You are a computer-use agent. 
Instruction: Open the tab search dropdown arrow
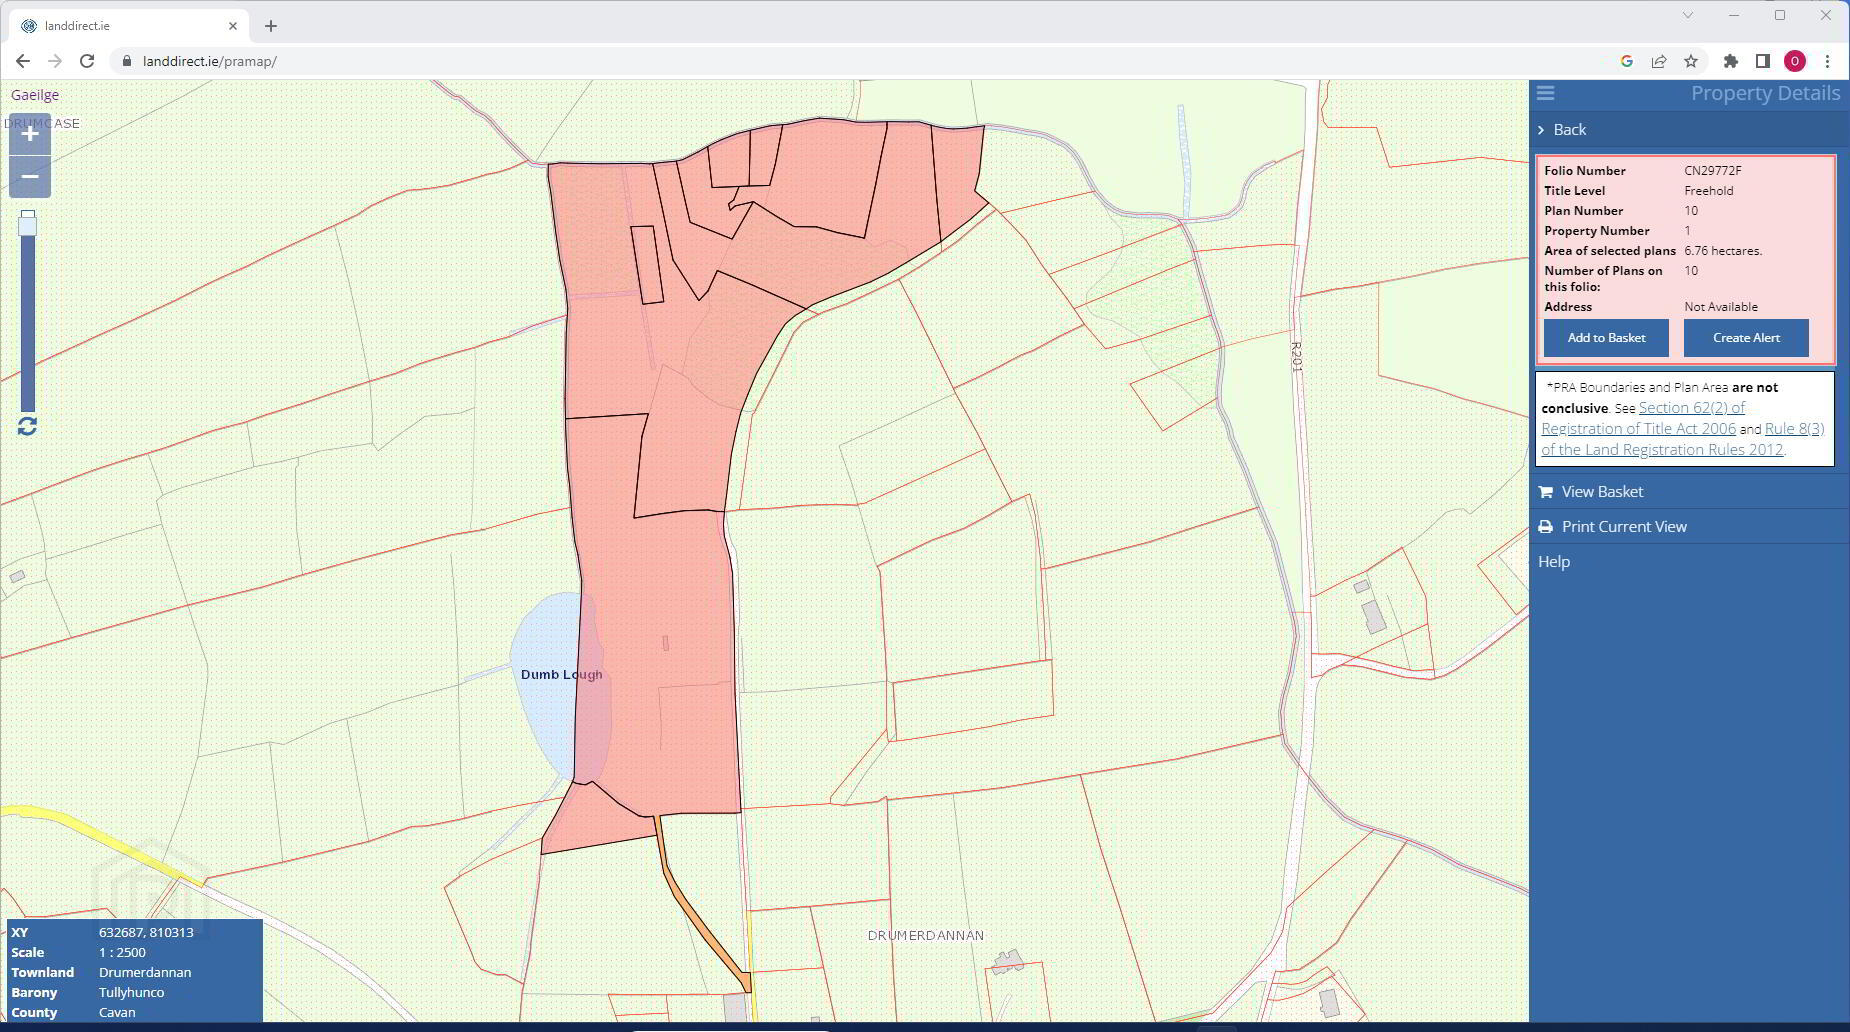click(1688, 15)
